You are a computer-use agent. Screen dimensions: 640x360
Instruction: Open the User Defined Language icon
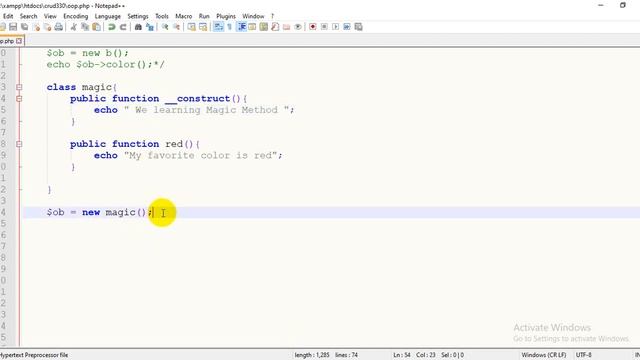tap(252, 27)
